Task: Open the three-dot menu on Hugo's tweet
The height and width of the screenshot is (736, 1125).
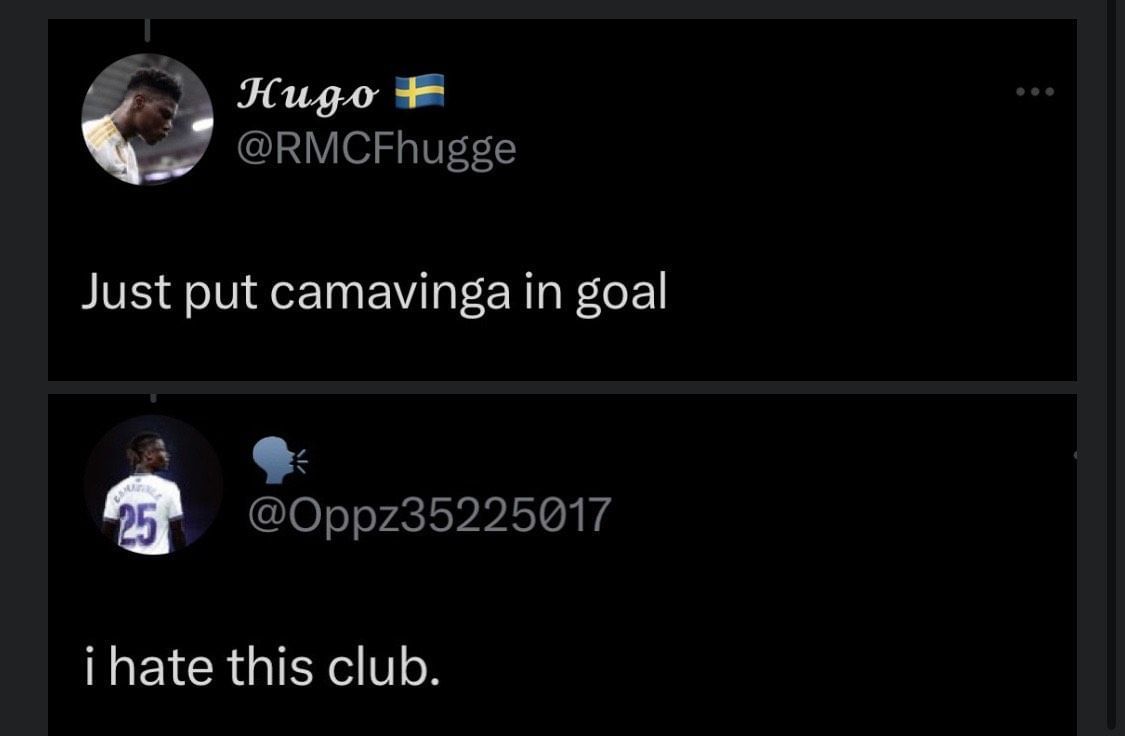Action: click(x=1034, y=93)
